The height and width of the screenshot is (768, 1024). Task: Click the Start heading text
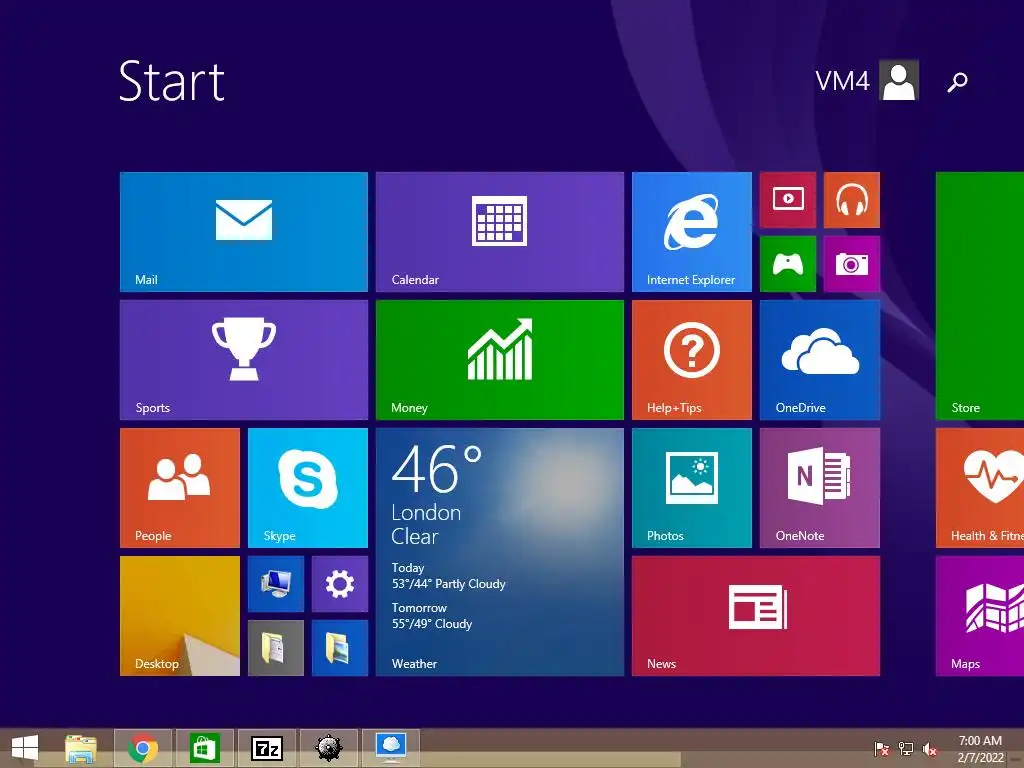tap(172, 81)
